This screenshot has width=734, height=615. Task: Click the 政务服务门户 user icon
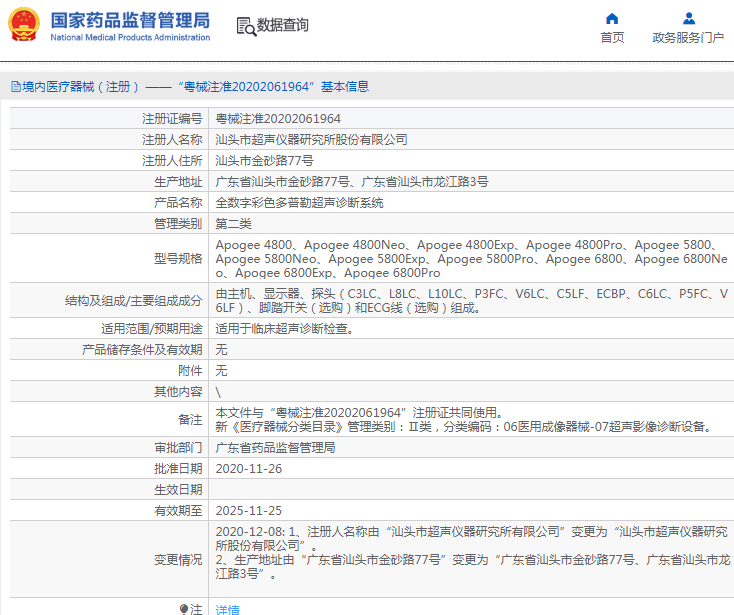[x=689, y=18]
